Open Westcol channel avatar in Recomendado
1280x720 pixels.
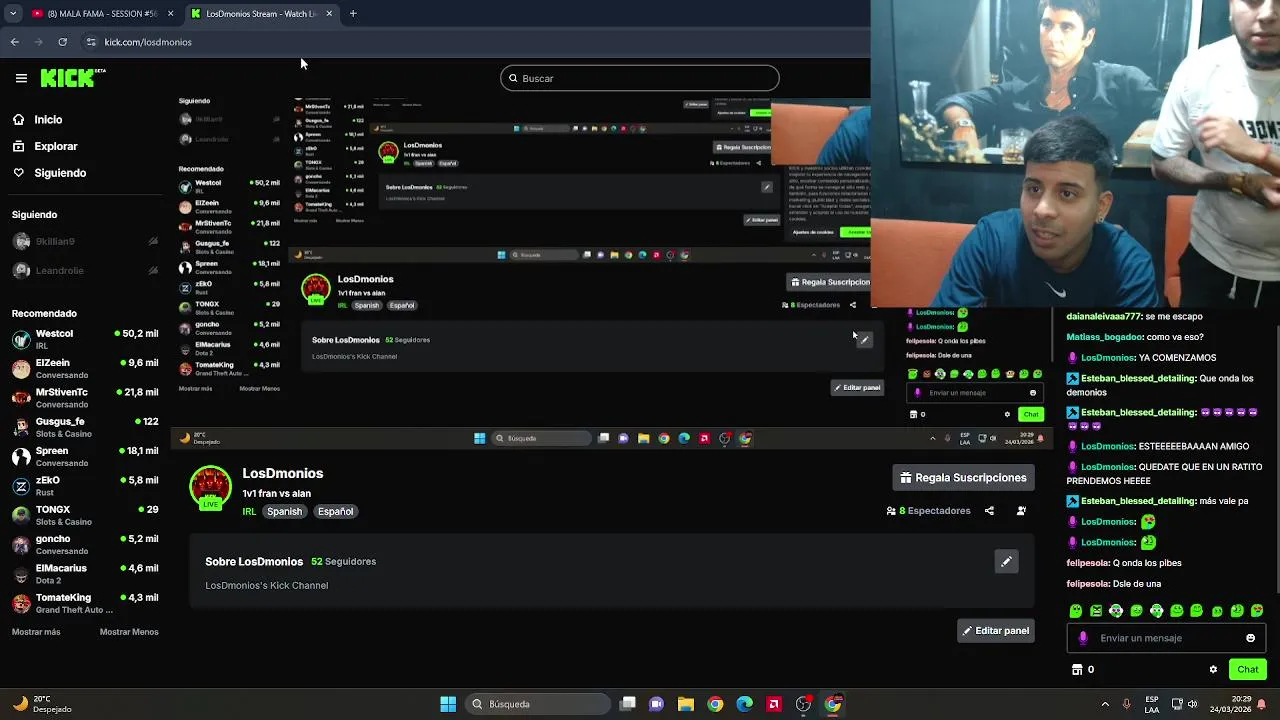(21, 339)
